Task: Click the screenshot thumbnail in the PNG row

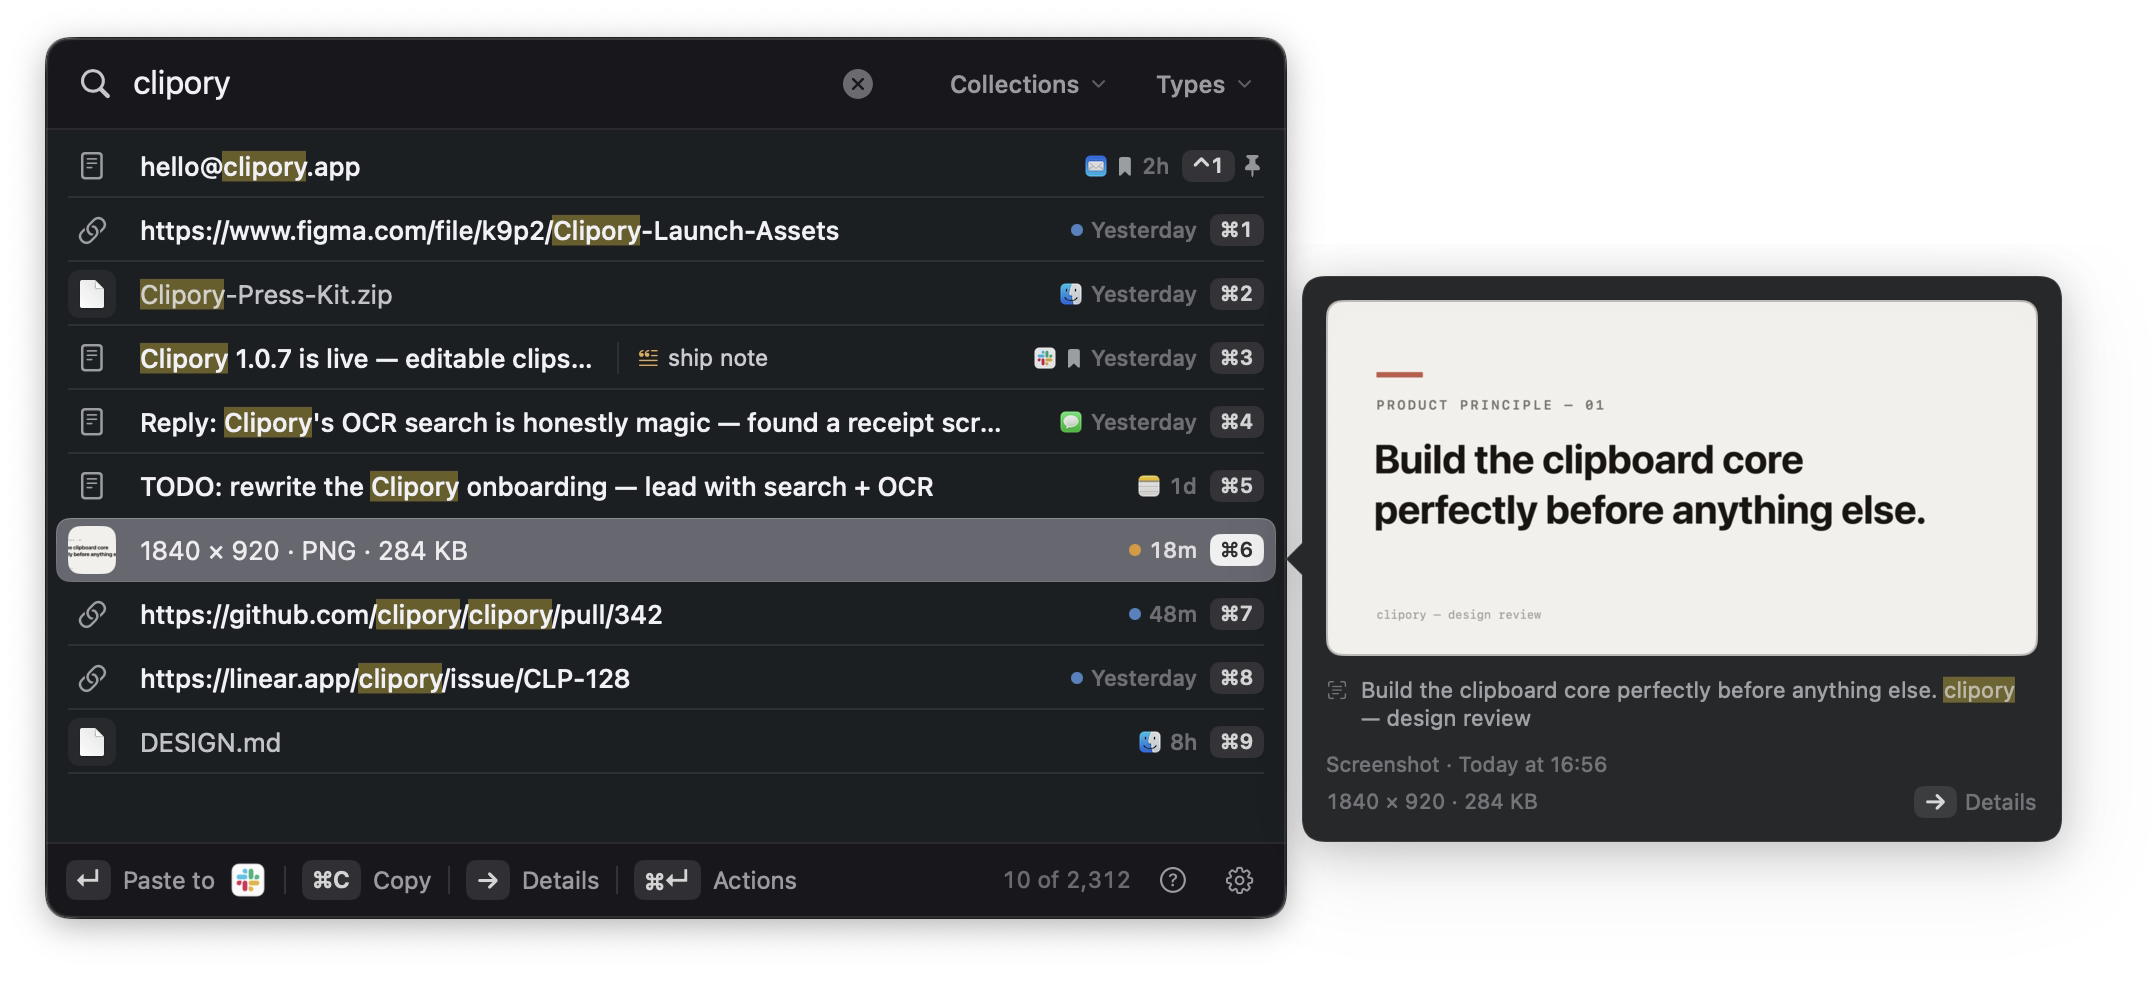Action: 92,550
